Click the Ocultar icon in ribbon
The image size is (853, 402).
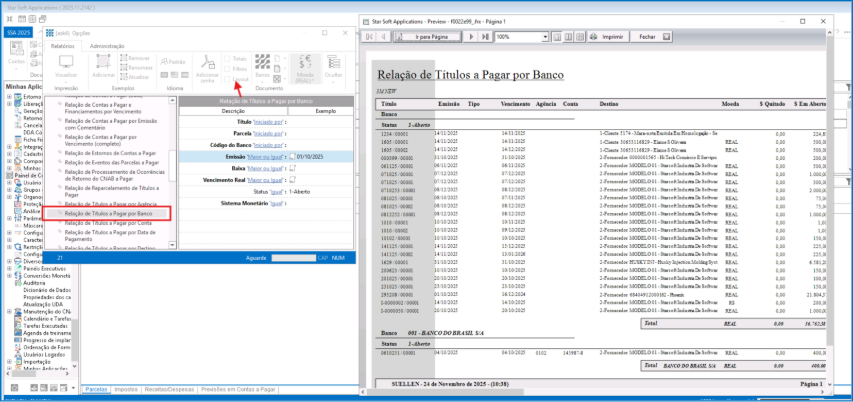point(334,62)
